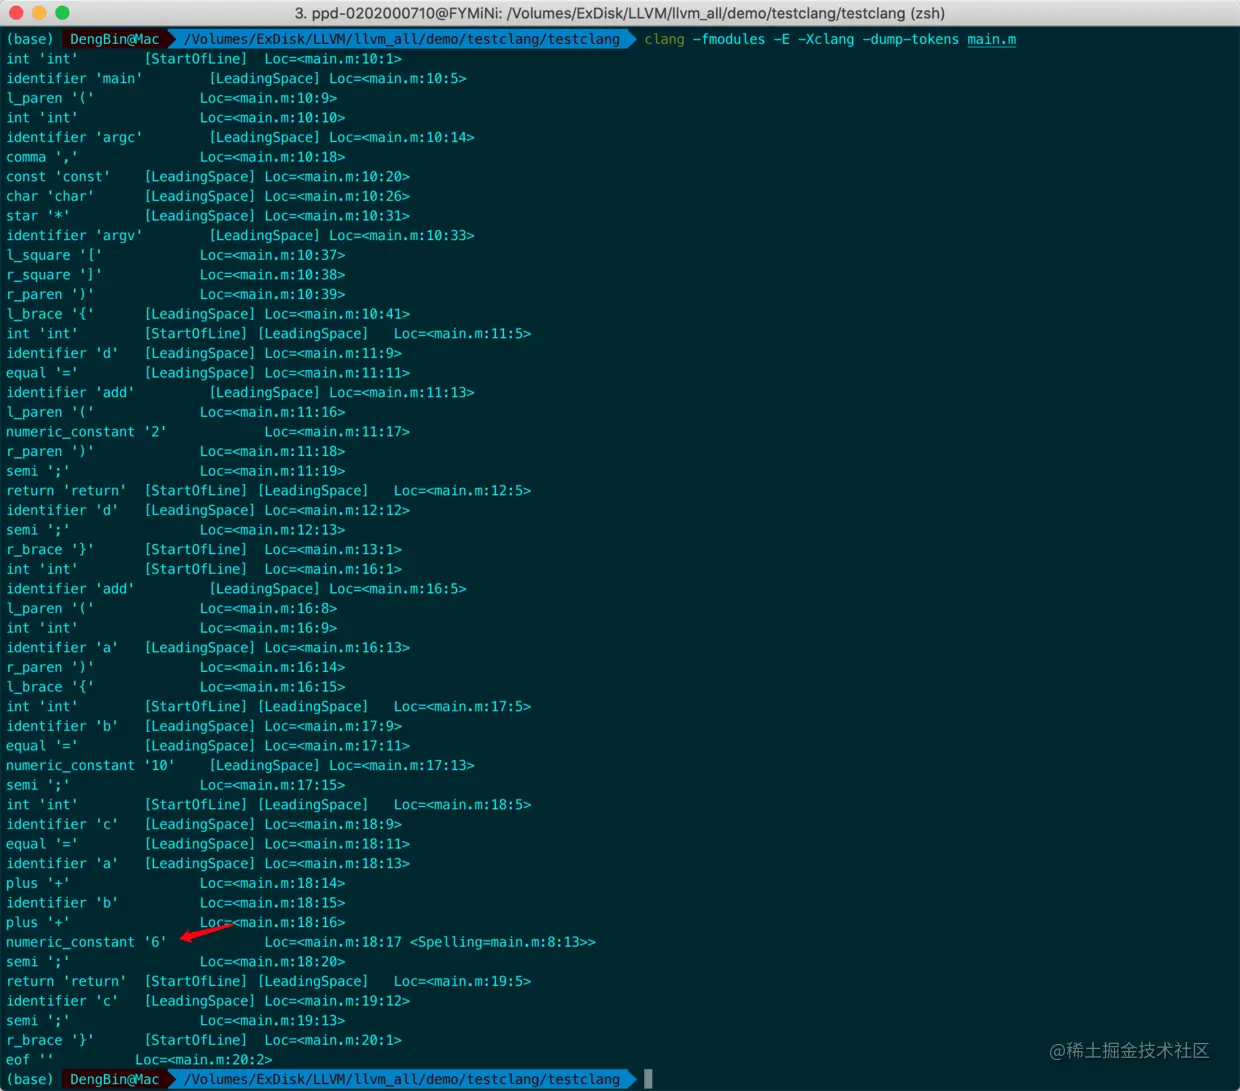Image resolution: width=1240 pixels, height=1091 pixels.
Task: Click the l_brace '{' line at Loc 10:41
Action: (208, 314)
